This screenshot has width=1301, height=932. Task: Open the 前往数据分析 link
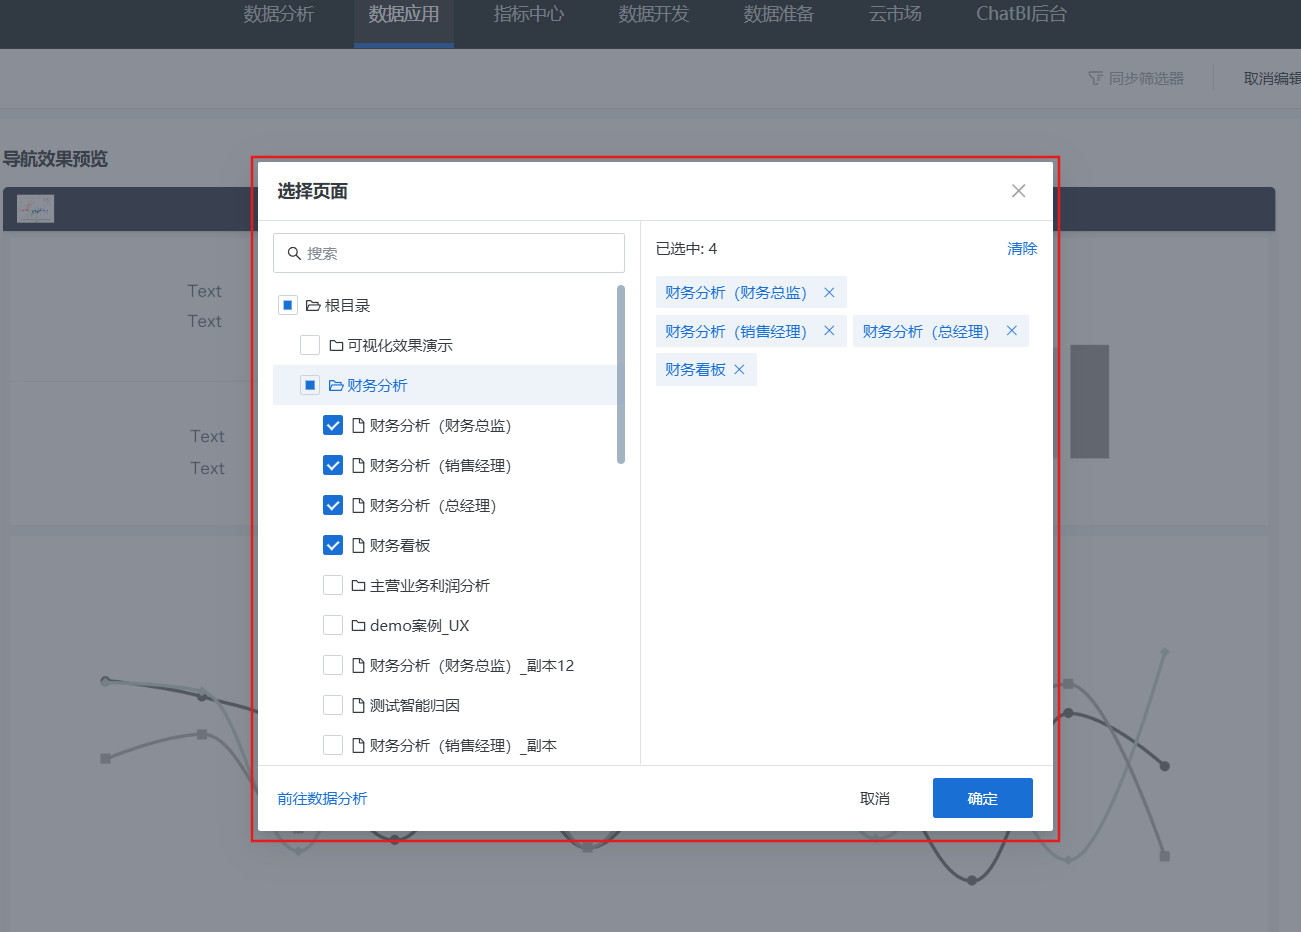(x=322, y=798)
